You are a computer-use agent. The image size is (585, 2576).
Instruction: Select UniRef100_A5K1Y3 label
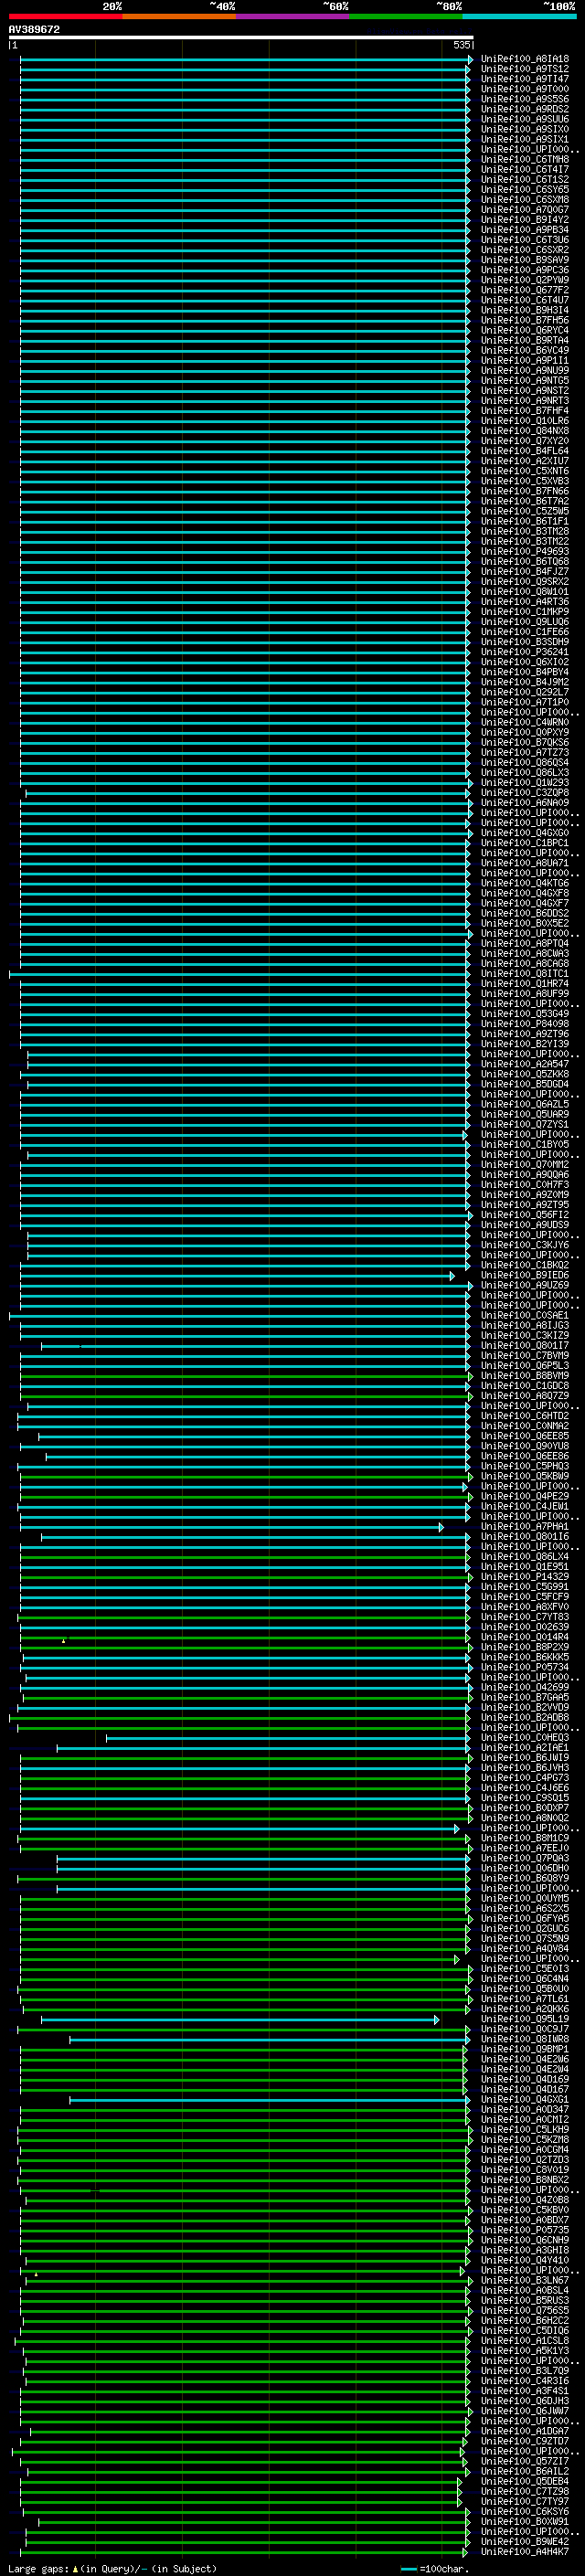(x=525, y=2351)
